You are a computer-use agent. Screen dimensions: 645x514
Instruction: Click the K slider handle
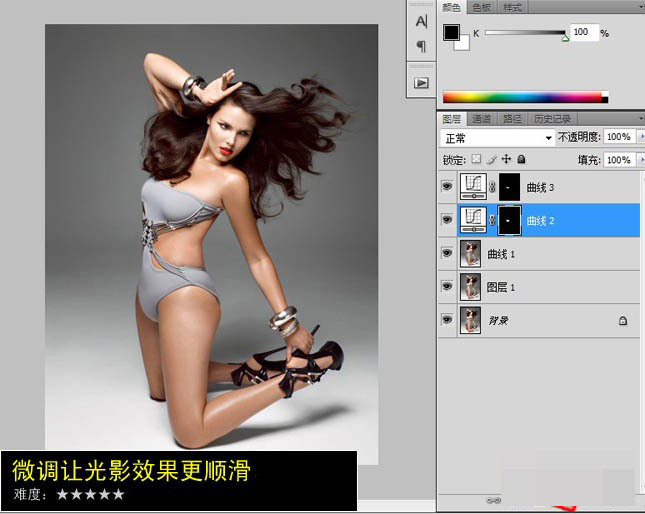coord(566,38)
